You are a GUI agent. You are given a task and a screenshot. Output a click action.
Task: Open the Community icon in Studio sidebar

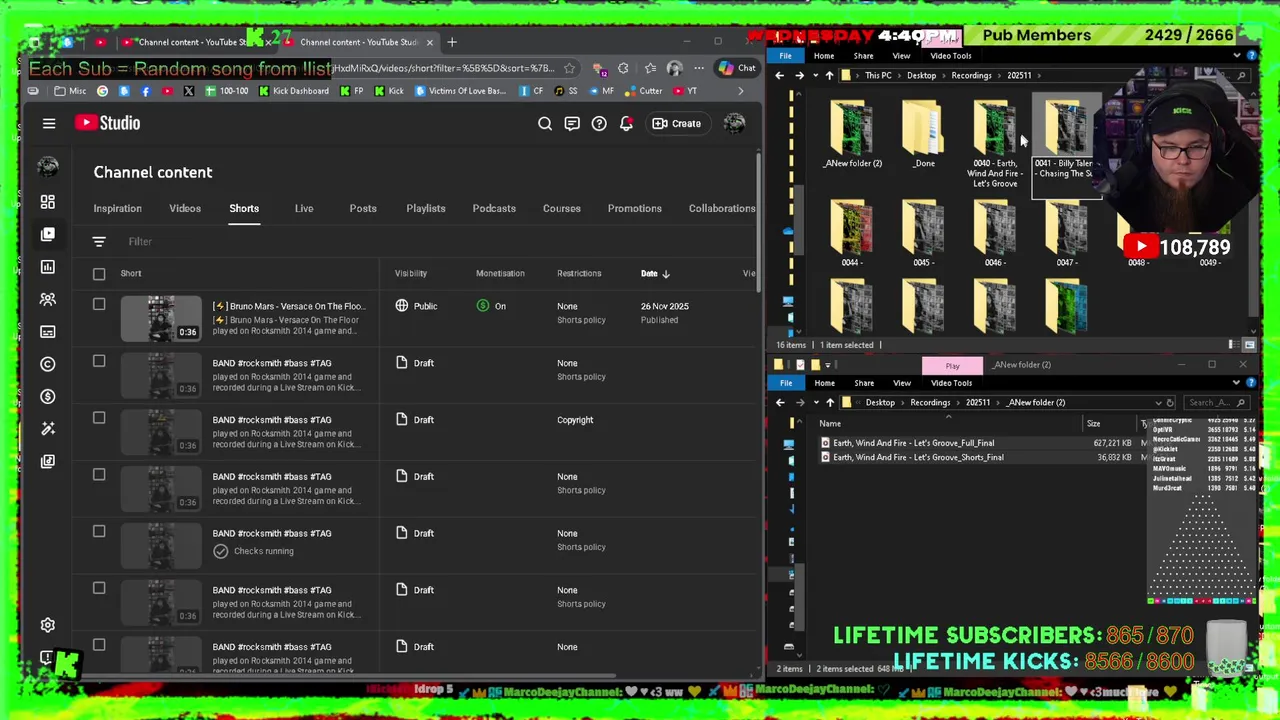pos(47,299)
